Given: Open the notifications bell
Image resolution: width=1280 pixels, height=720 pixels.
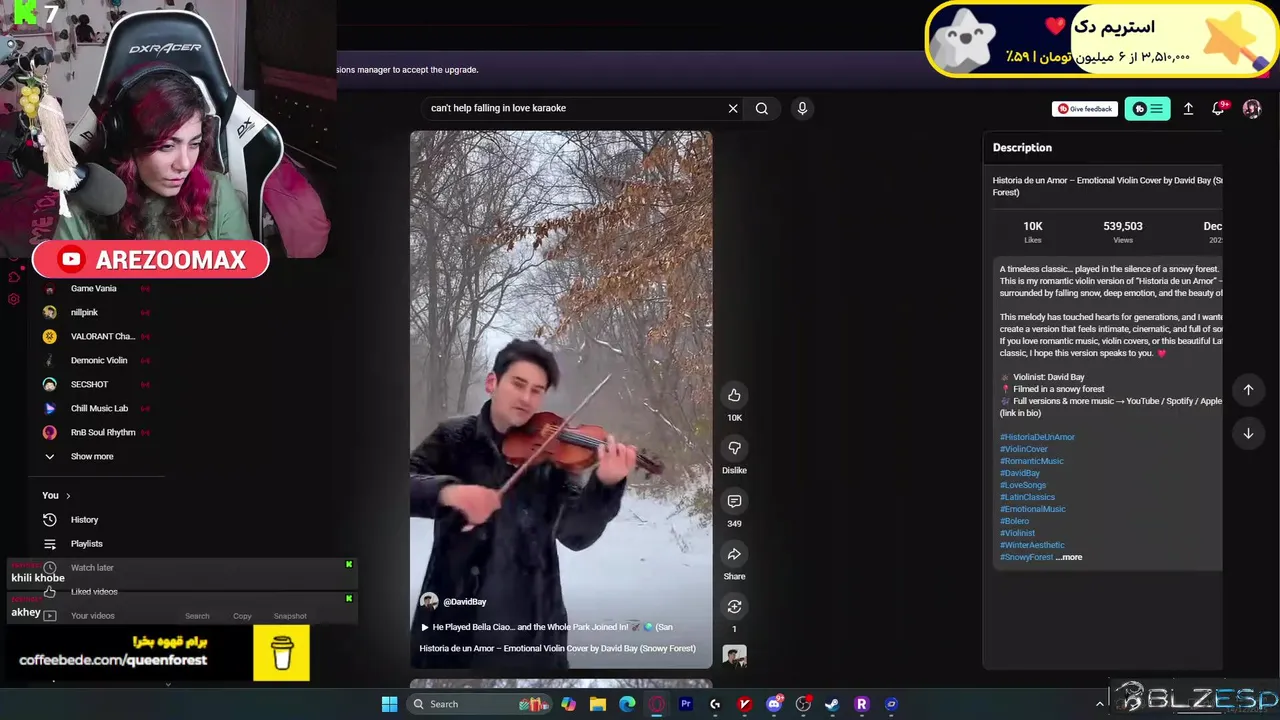Looking at the screenshot, I should [x=1218, y=109].
